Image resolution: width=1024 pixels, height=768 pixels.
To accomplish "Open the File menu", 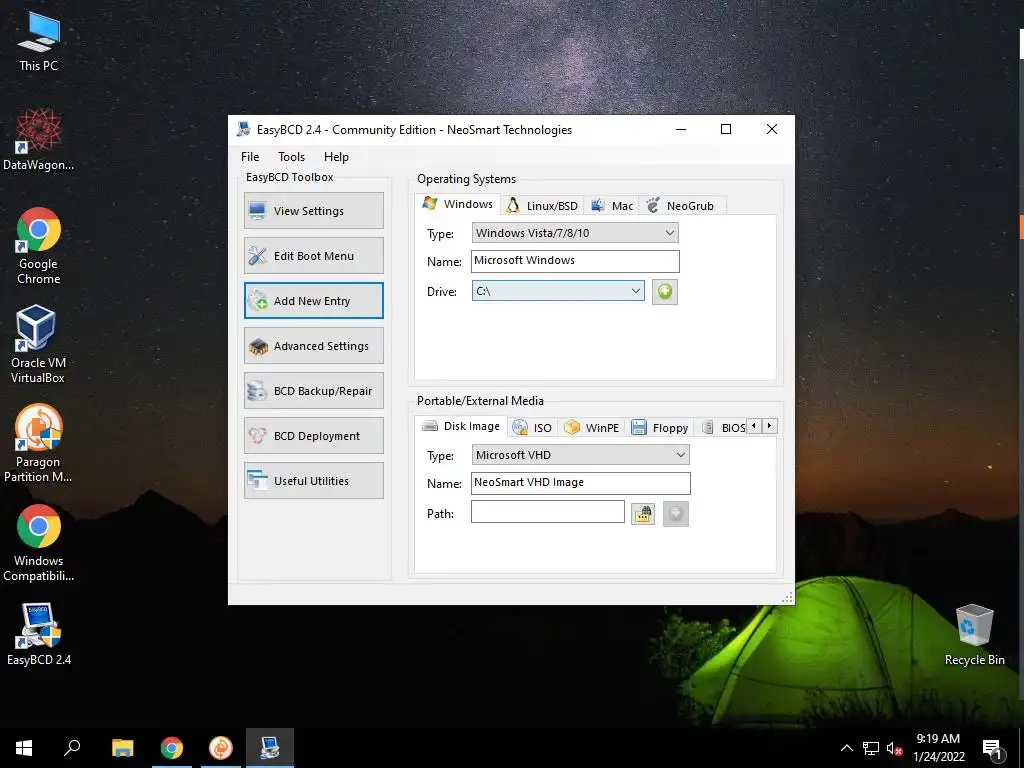I will click(250, 157).
